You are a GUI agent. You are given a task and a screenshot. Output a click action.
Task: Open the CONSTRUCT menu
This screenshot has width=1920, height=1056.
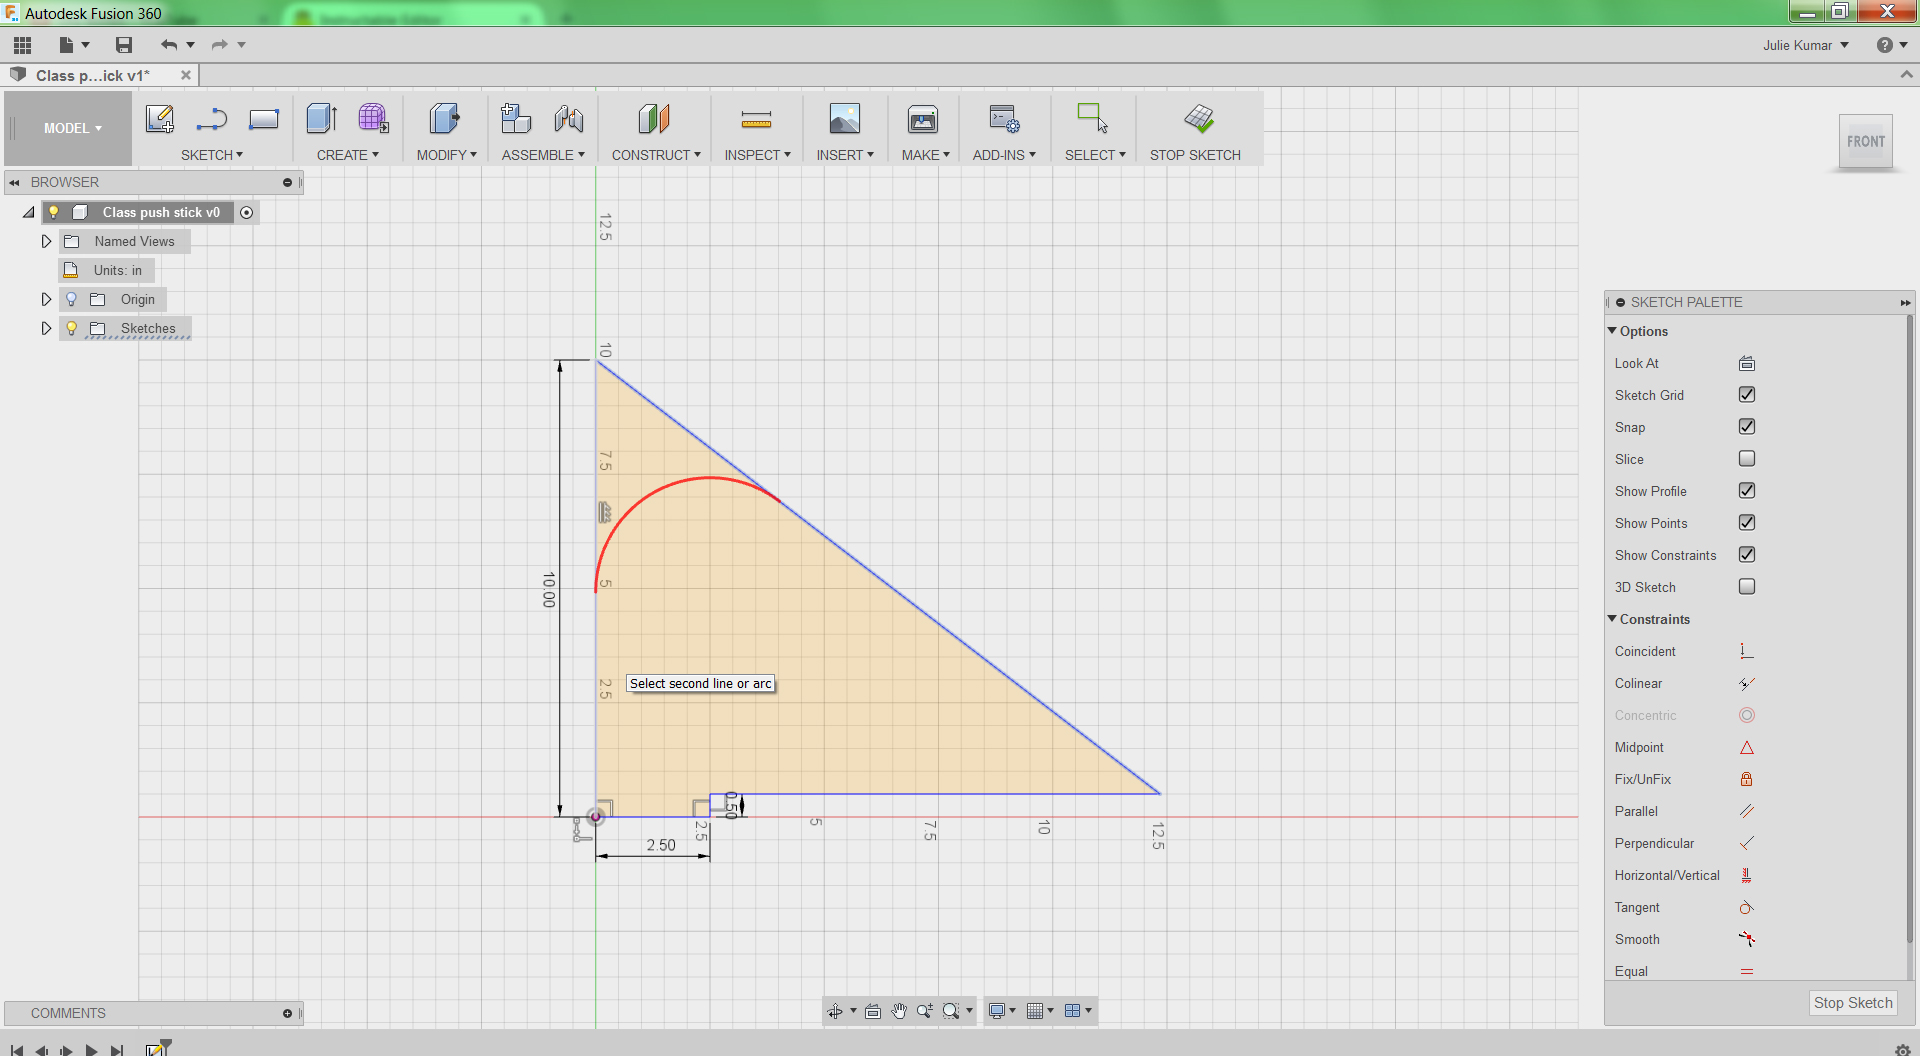pos(656,155)
